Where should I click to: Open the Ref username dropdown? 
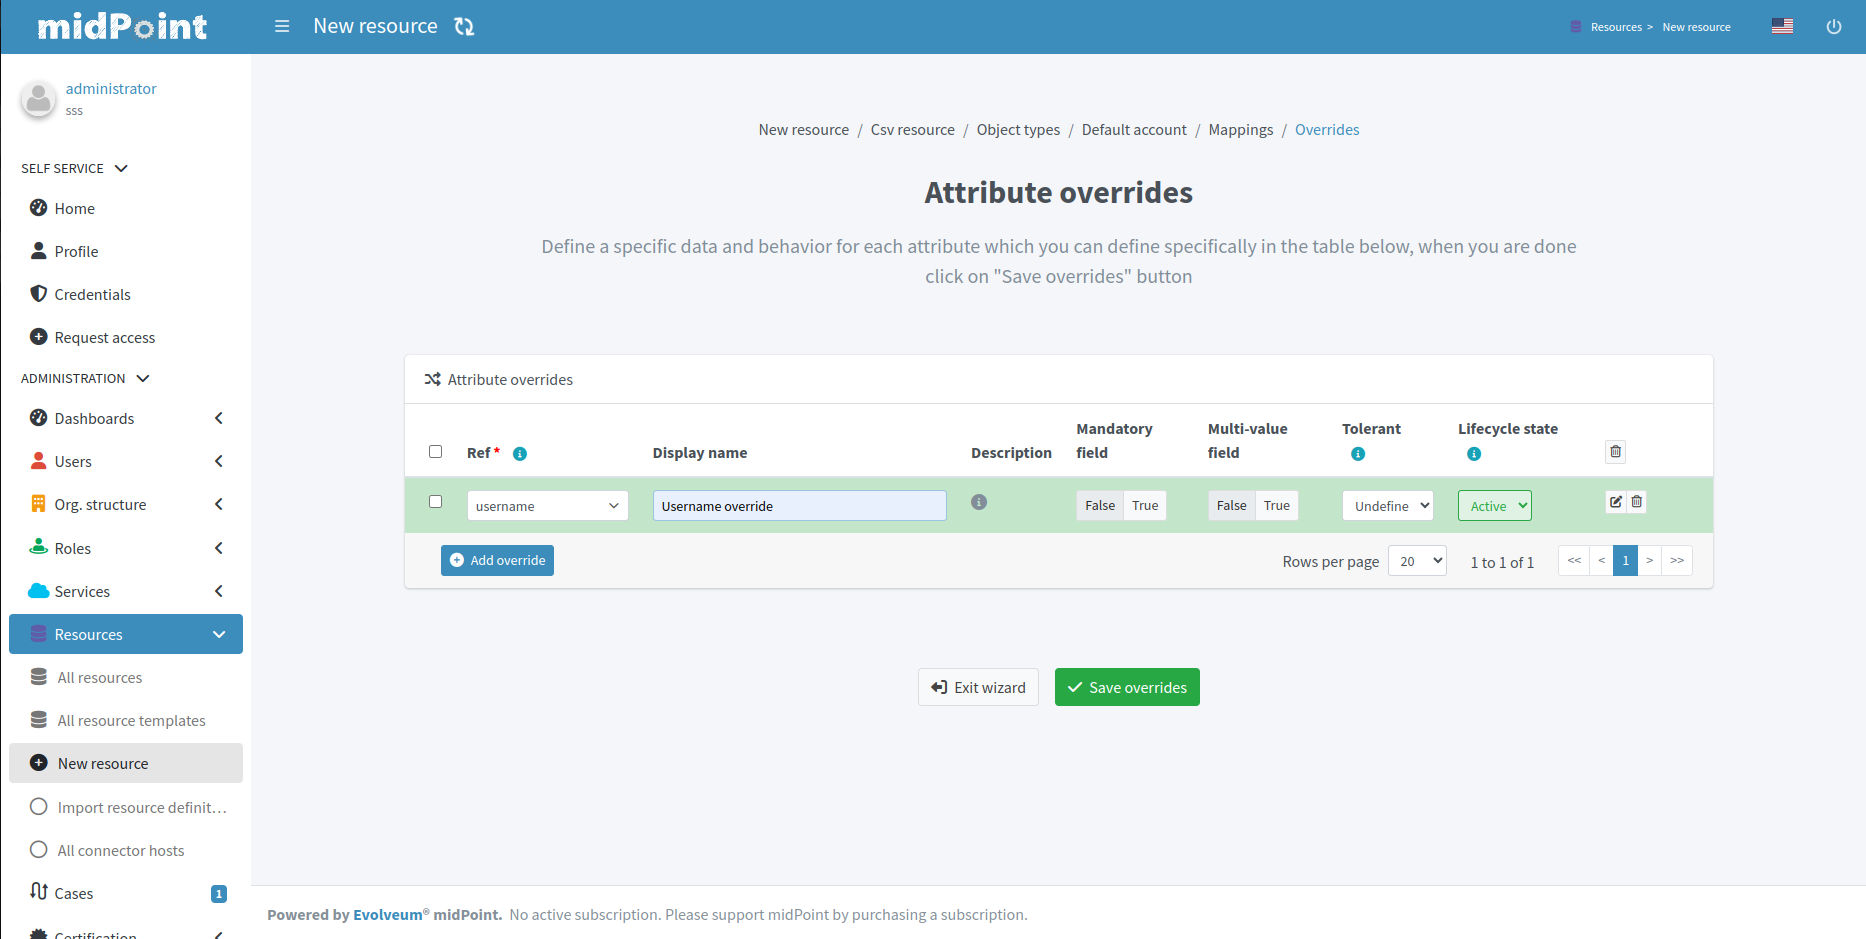click(x=547, y=506)
